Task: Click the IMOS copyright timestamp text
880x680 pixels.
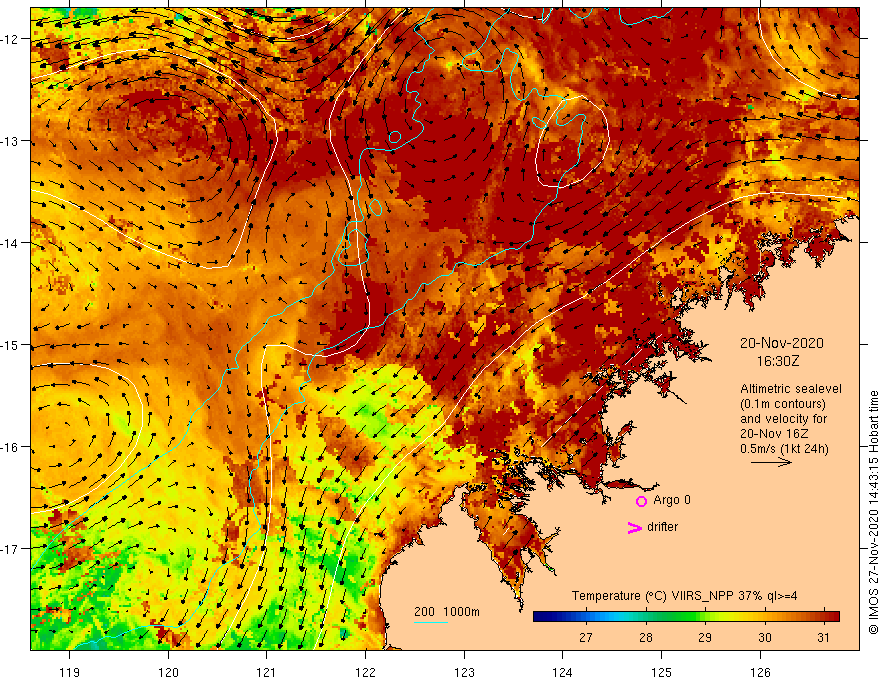Action: coord(873,513)
